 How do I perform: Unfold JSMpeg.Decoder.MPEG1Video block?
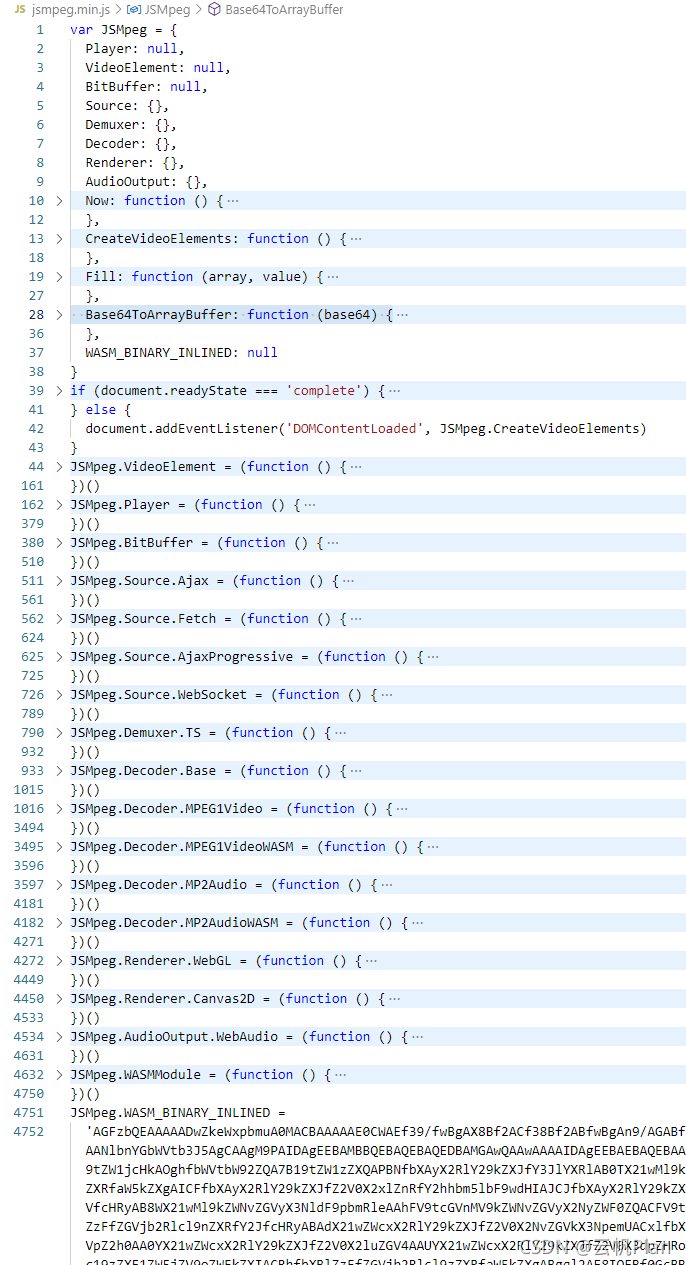59,809
